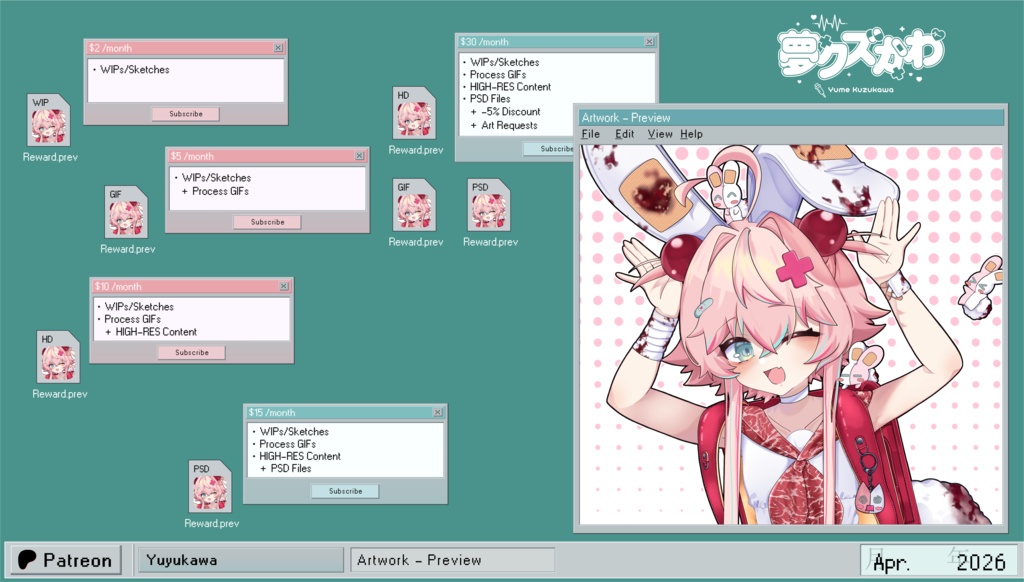The height and width of the screenshot is (582, 1024).
Task: Close the $5 /month window
Action: 359,156
